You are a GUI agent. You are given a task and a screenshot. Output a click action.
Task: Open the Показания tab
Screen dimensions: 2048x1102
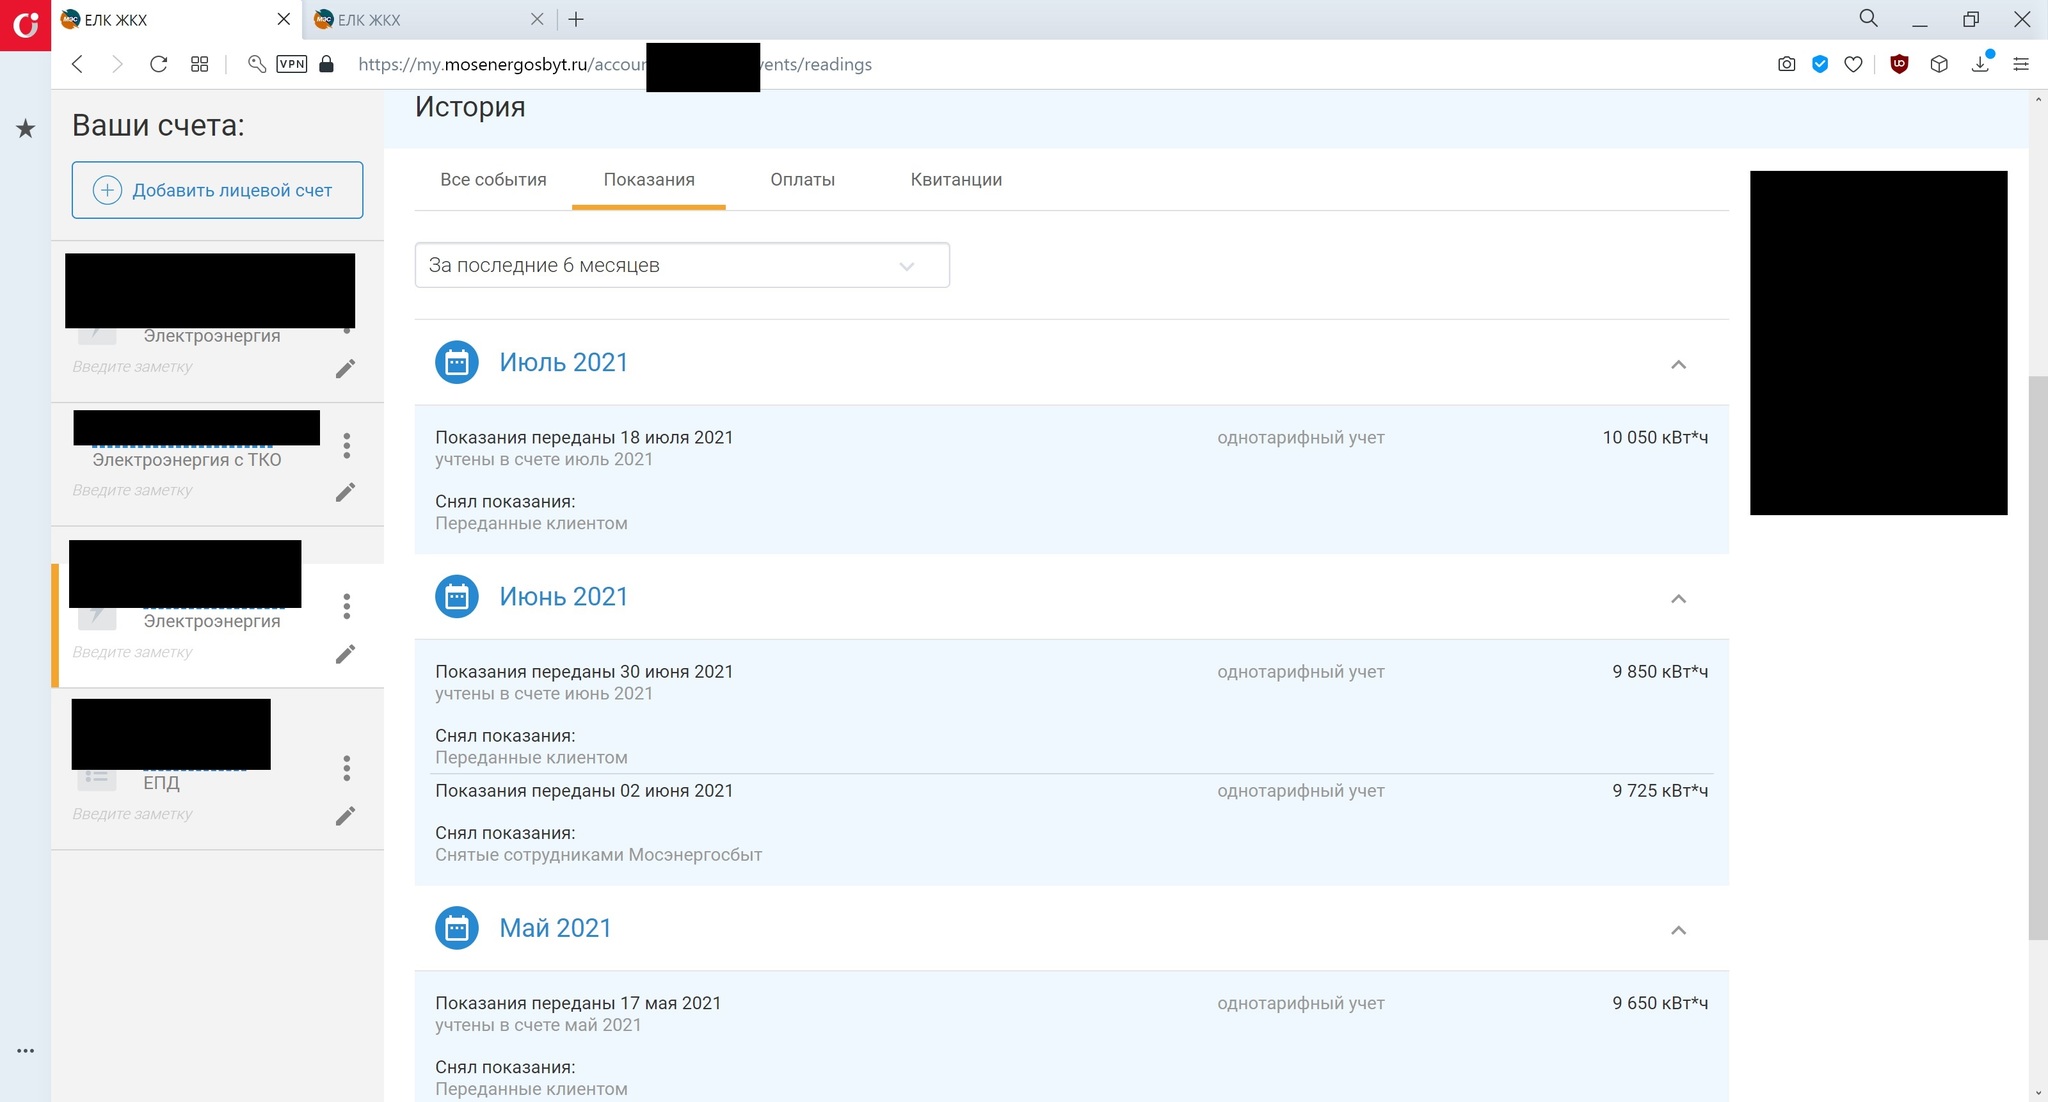[x=649, y=180]
